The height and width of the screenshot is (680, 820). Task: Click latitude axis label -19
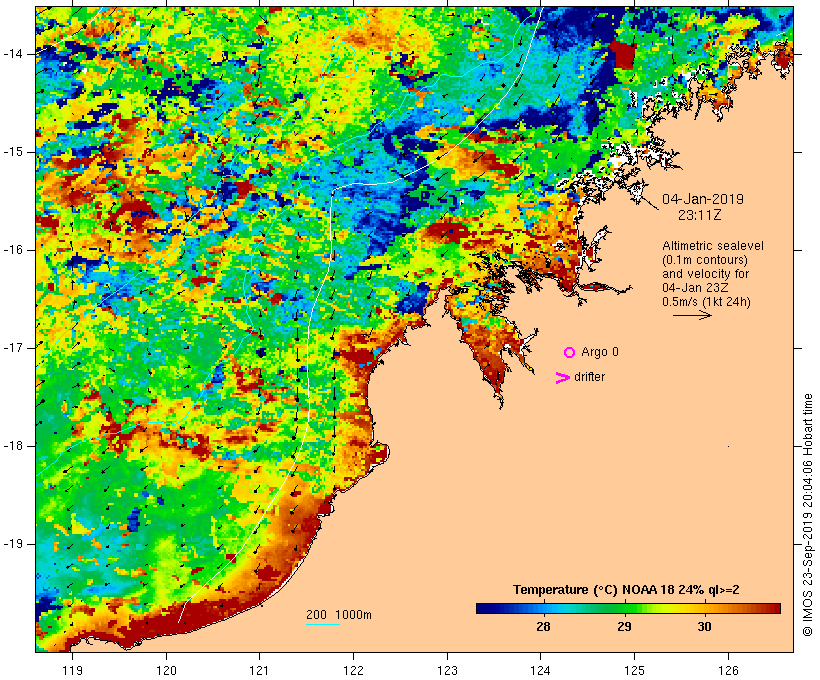pos(13,544)
